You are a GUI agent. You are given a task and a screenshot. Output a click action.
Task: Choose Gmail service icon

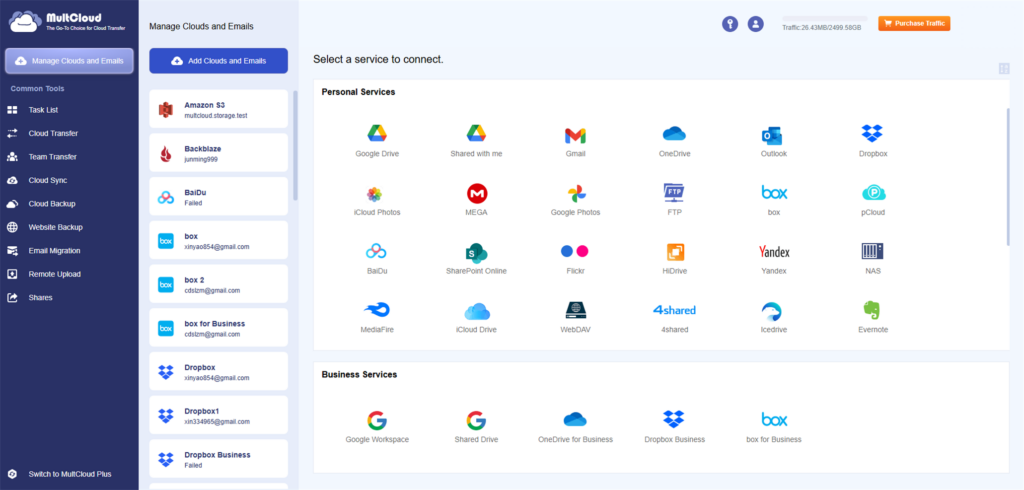pos(575,140)
